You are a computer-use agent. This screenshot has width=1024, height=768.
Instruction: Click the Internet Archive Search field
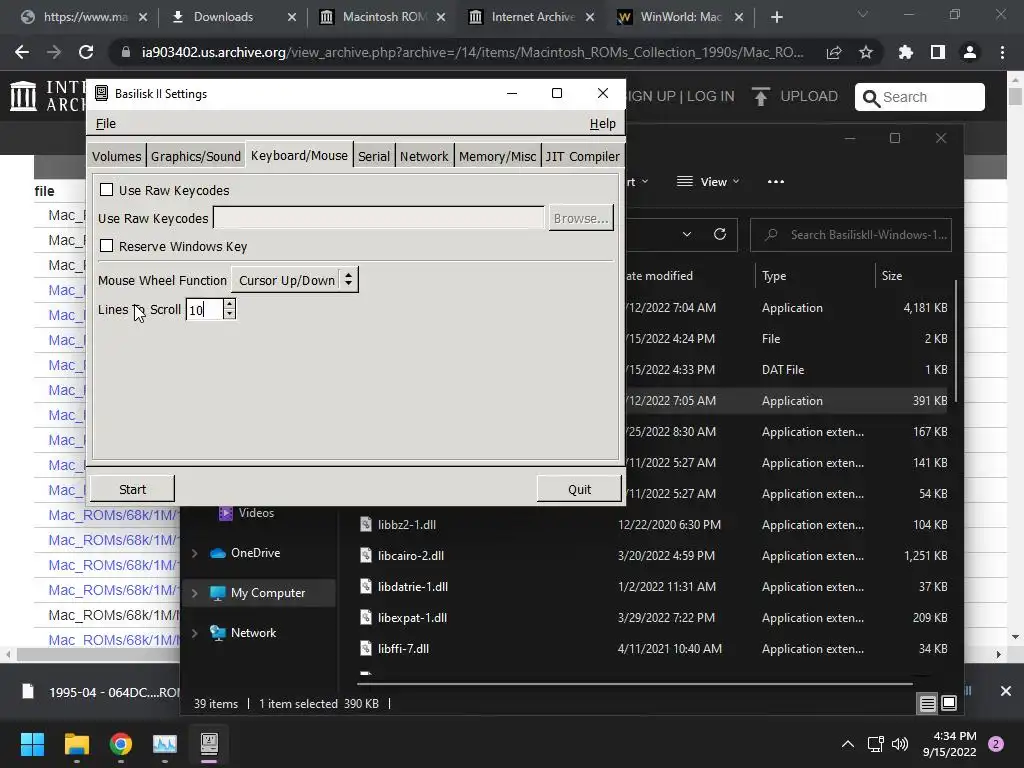coord(920,97)
